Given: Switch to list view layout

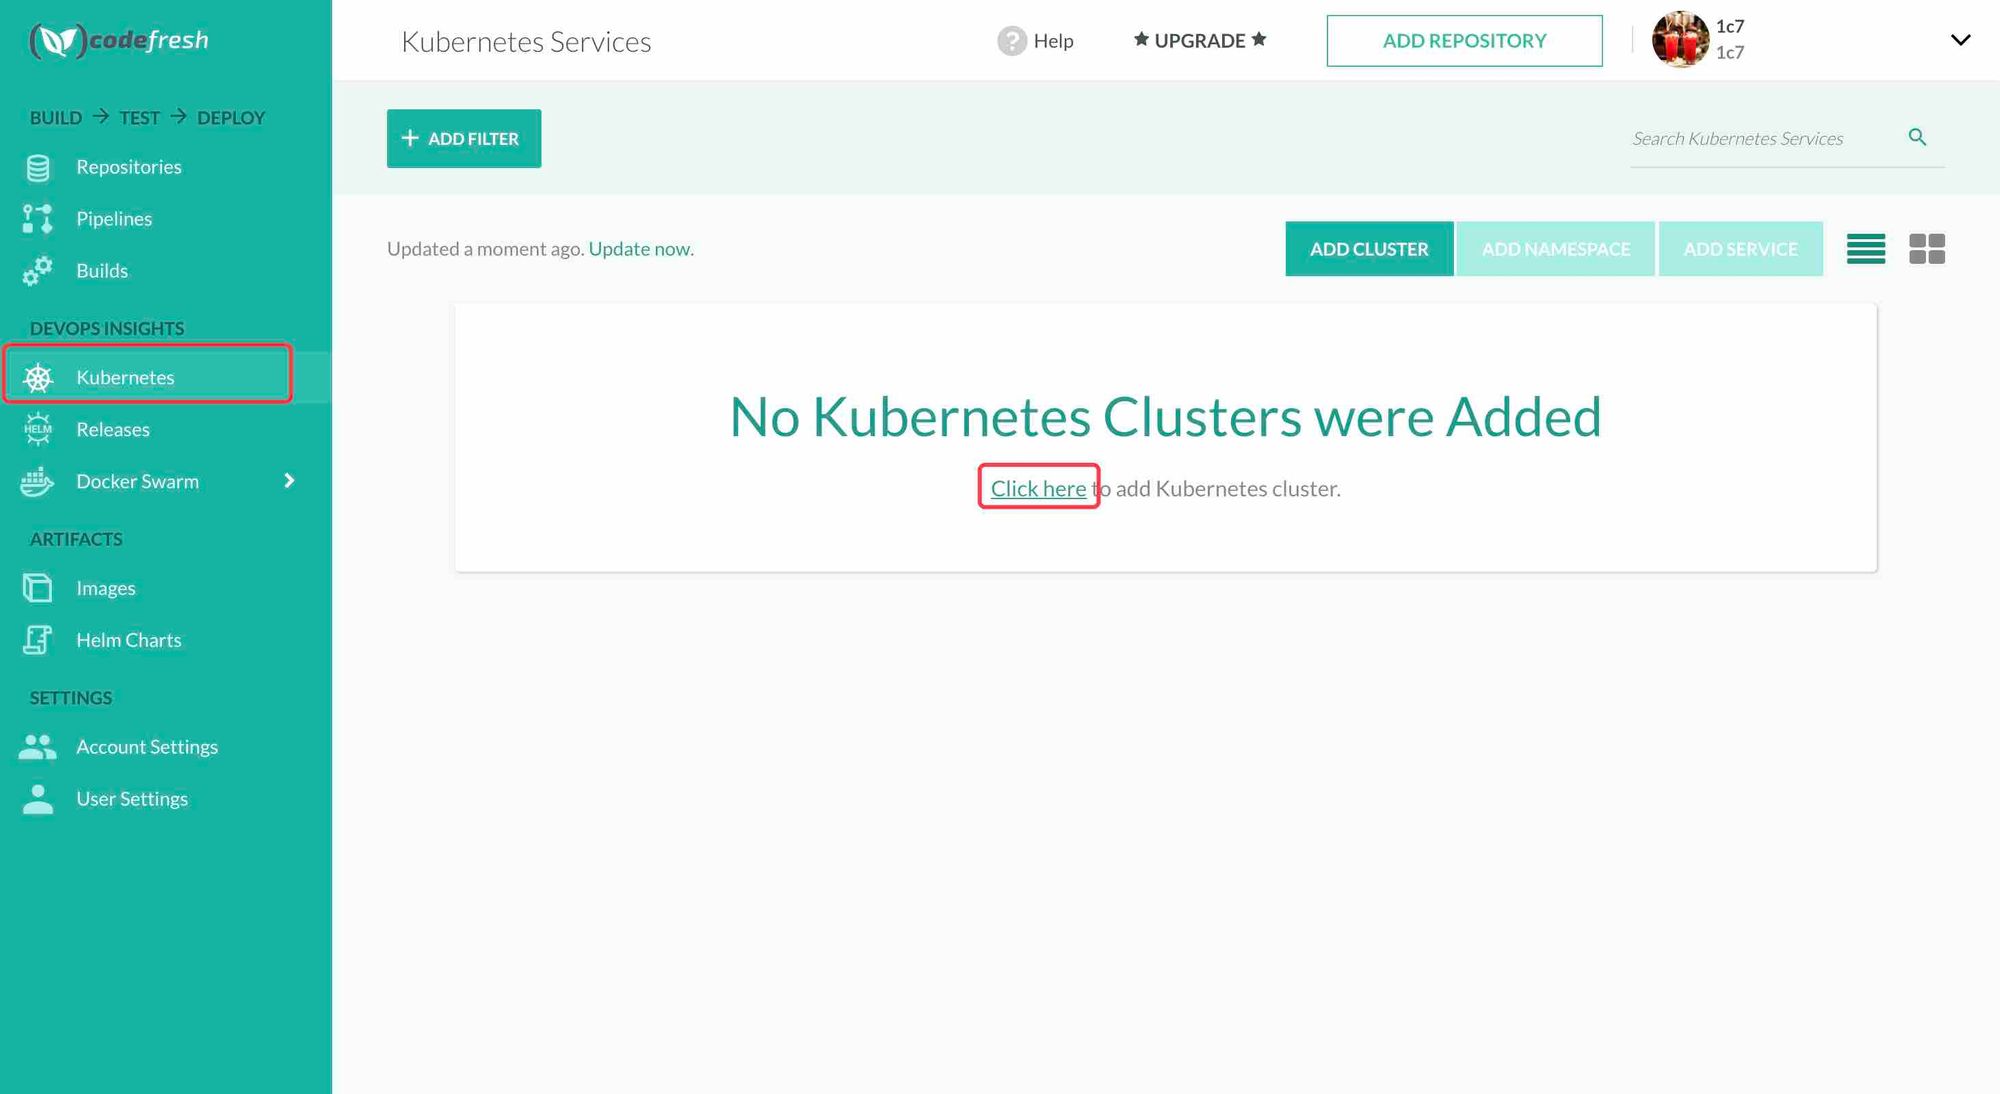Looking at the screenshot, I should click(1865, 249).
